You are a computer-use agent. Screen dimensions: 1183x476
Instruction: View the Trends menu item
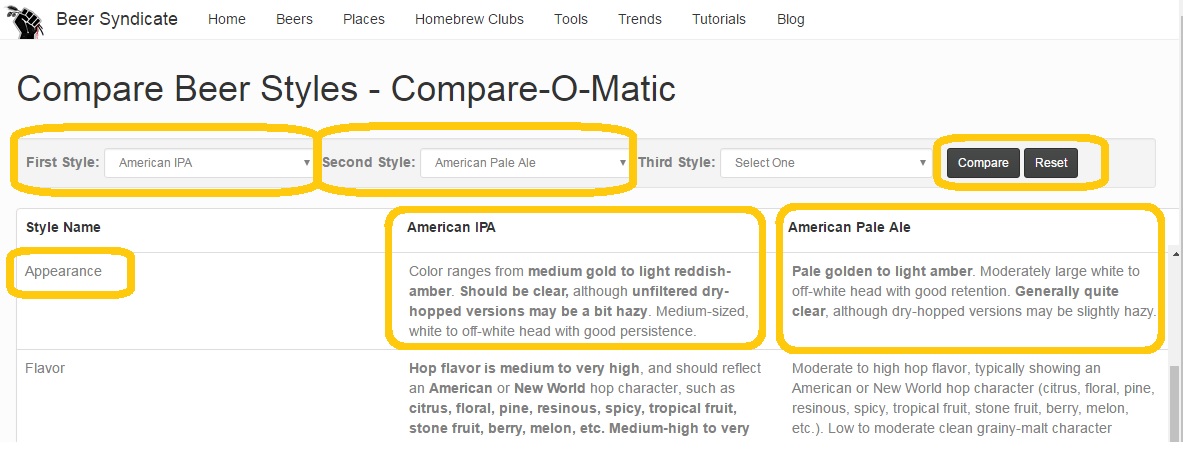click(640, 20)
